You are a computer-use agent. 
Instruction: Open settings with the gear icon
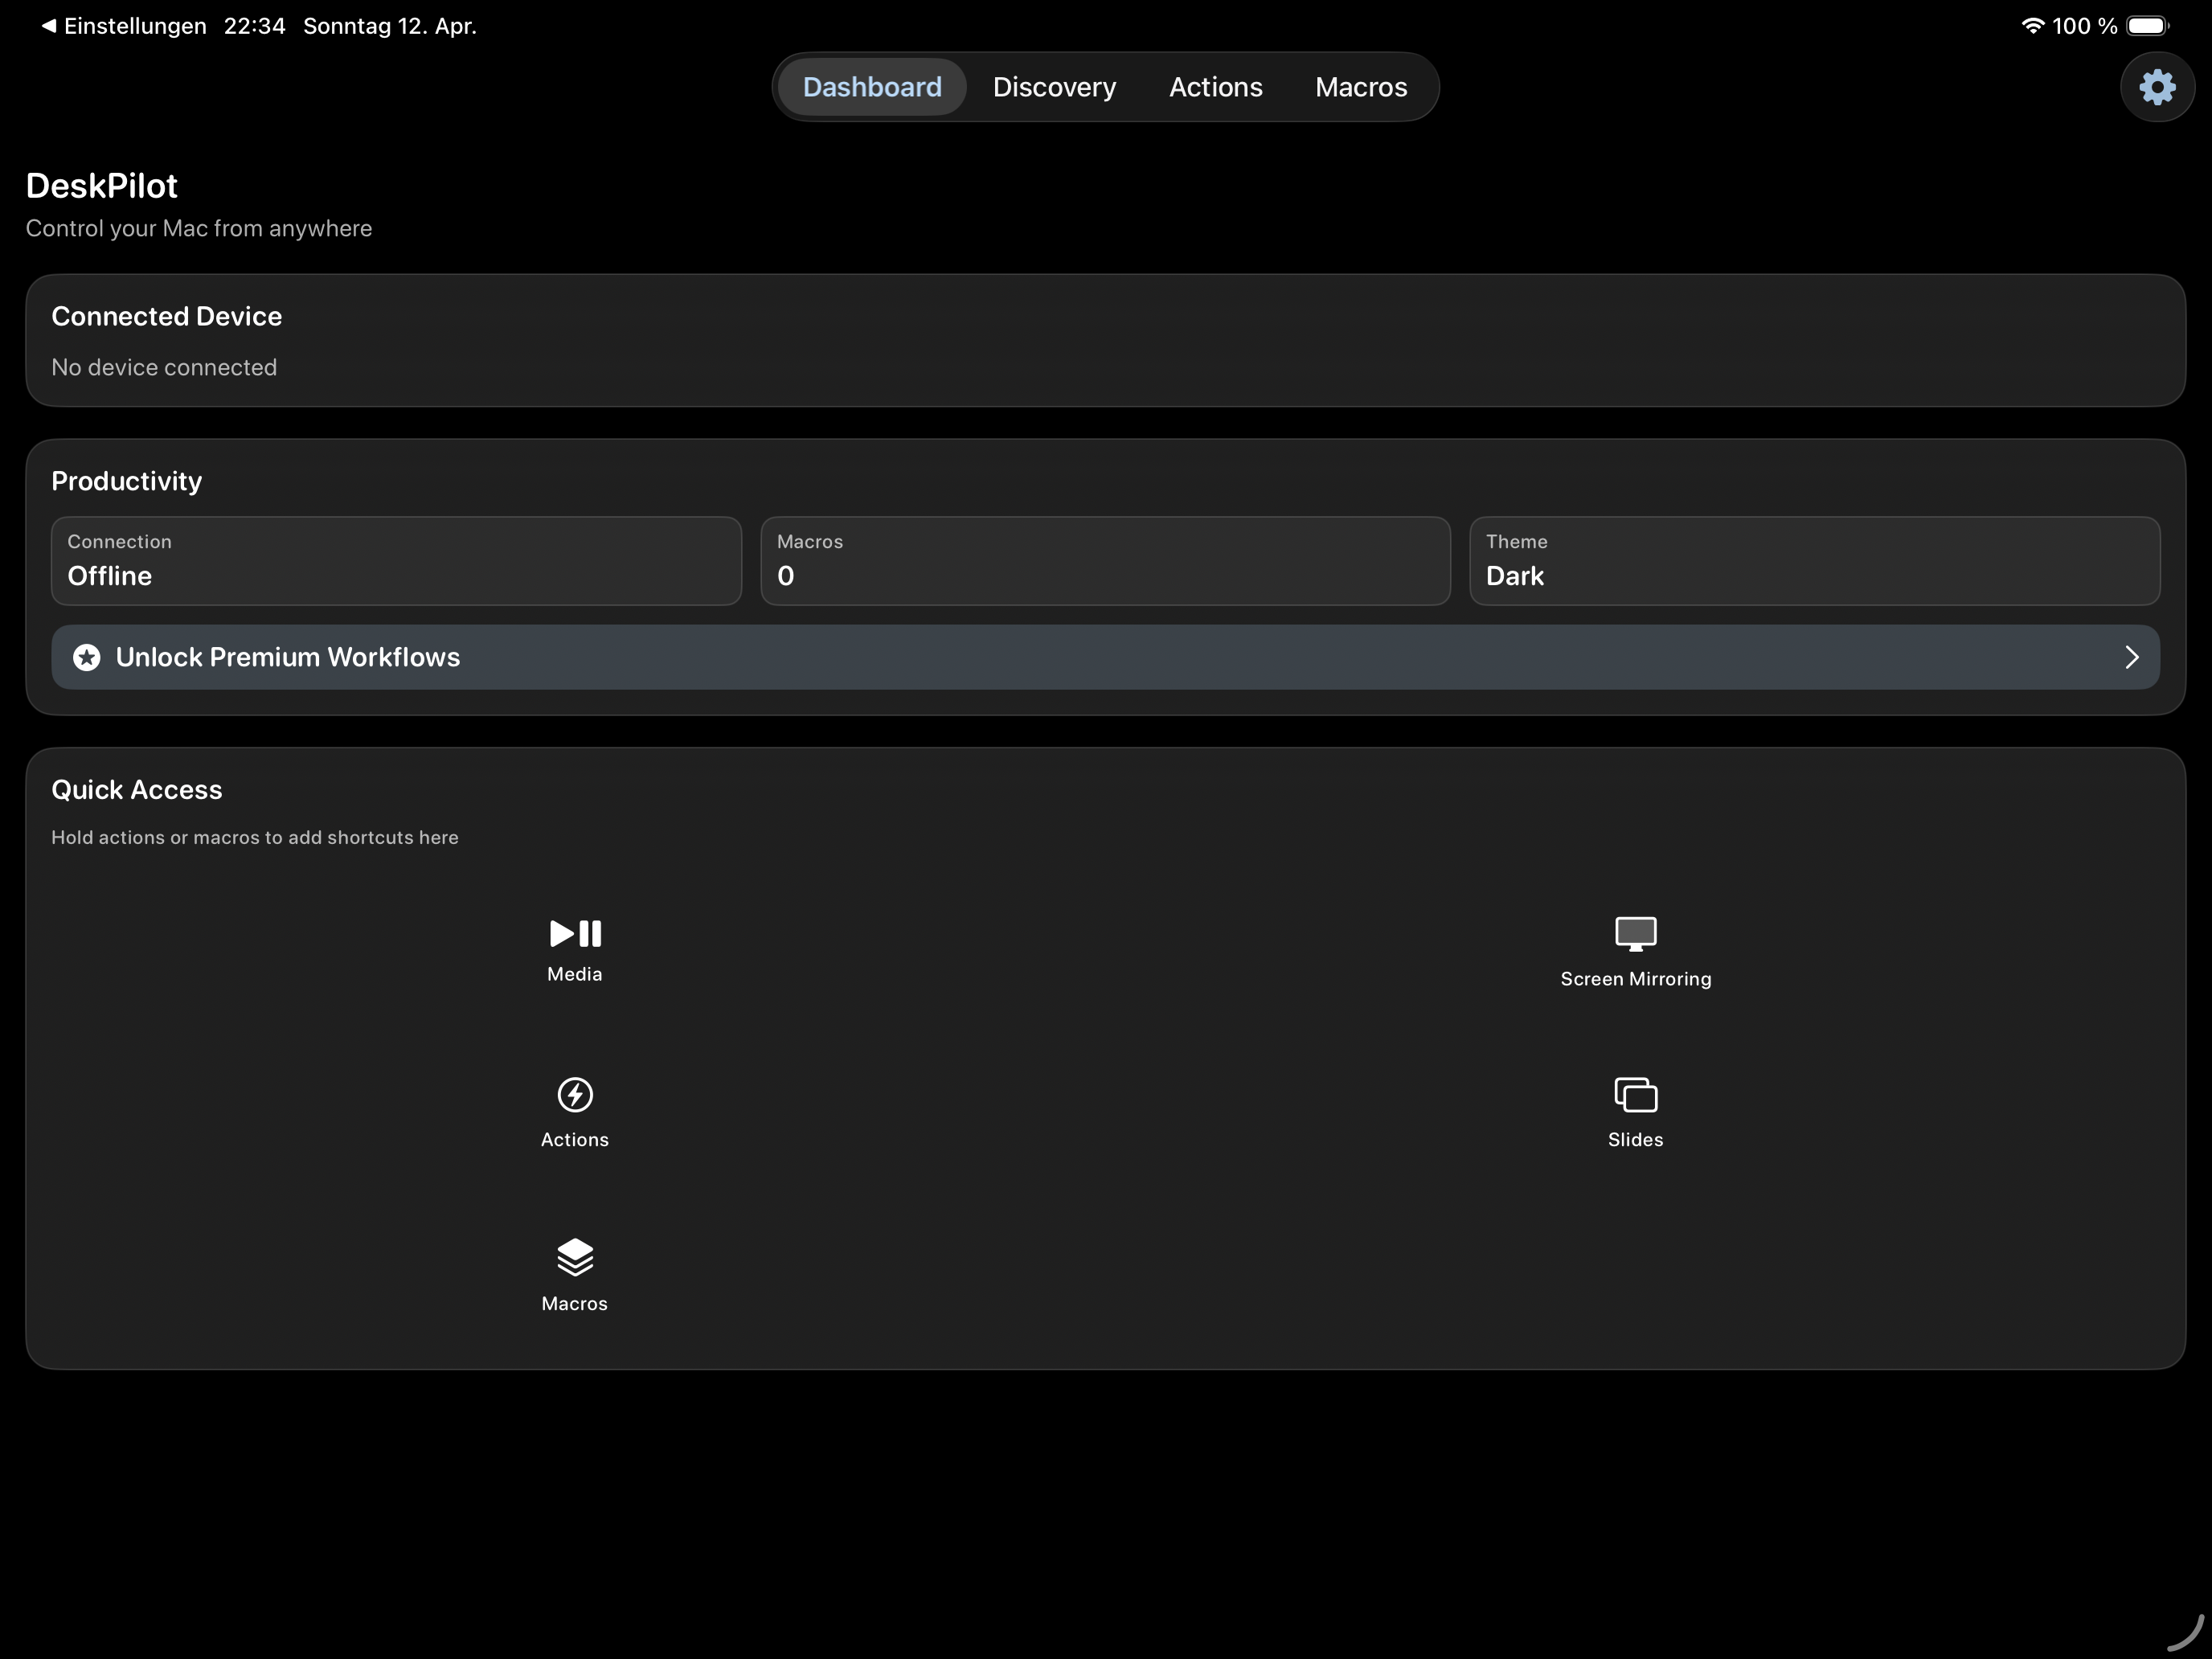pyautogui.click(x=2157, y=87)
